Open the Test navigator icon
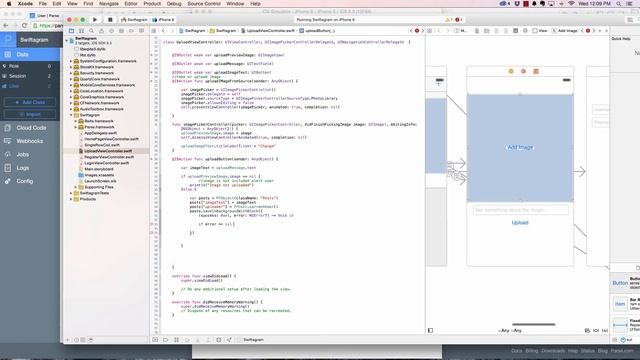The height and width of the screenshot is (360, 640). pos(111,31)
